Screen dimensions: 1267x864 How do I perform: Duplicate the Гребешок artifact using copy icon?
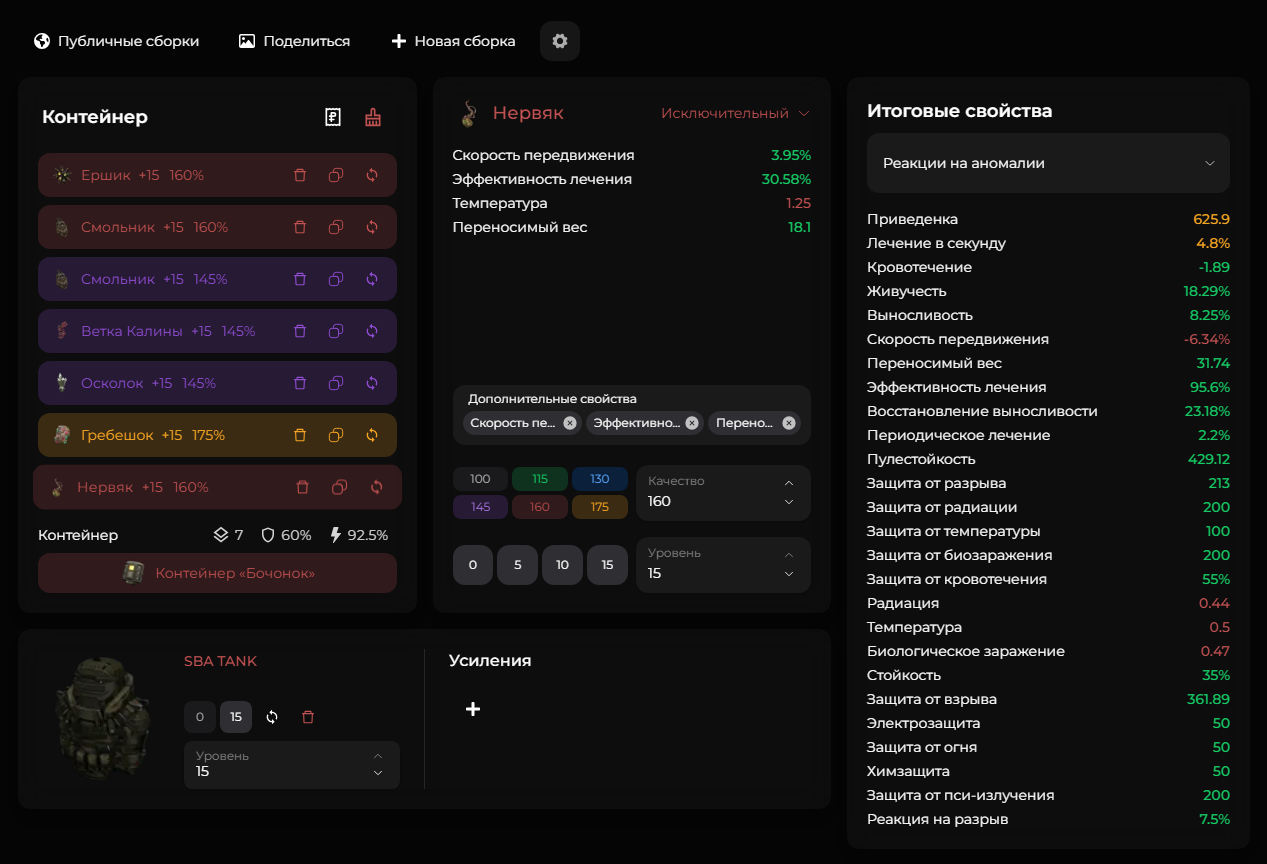(336, 435)
